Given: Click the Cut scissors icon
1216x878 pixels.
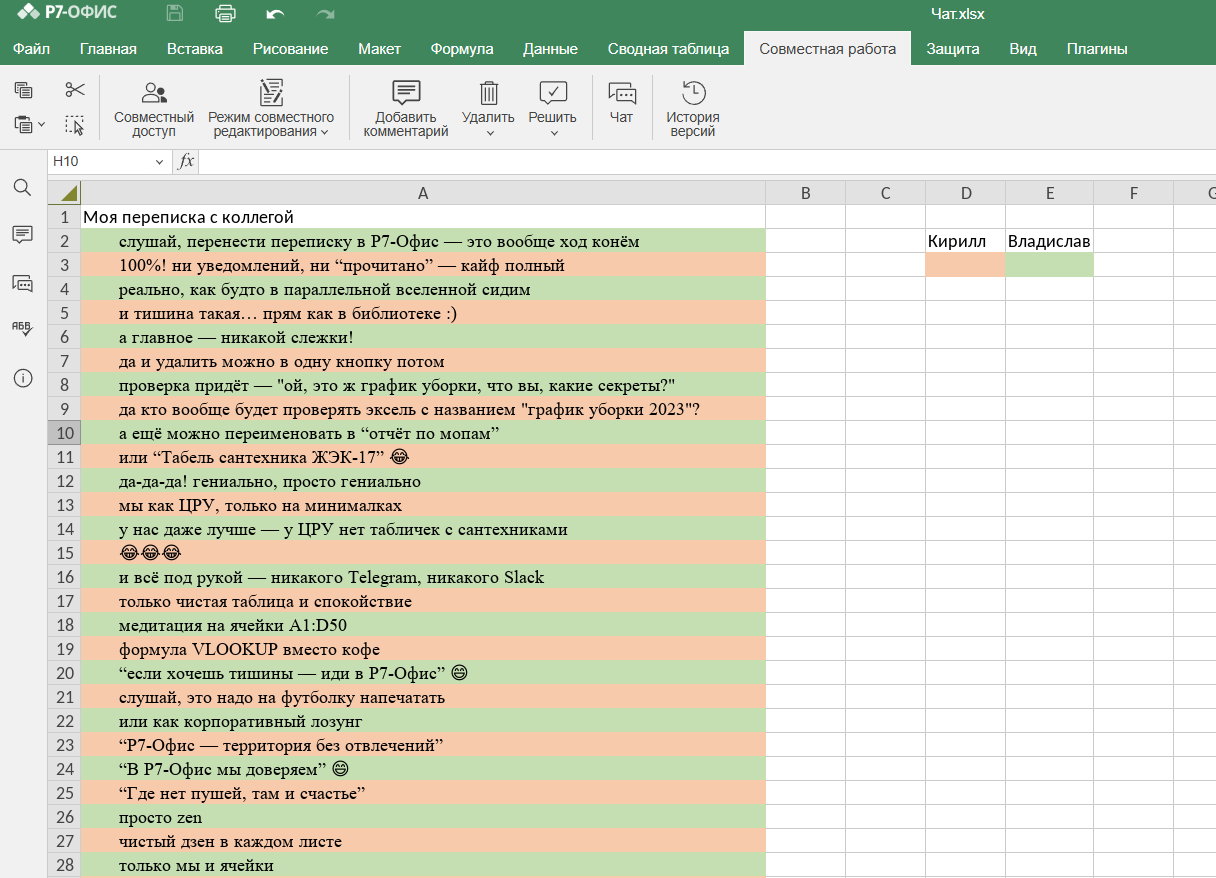Looking at the screenshot, I should (75, 91).
